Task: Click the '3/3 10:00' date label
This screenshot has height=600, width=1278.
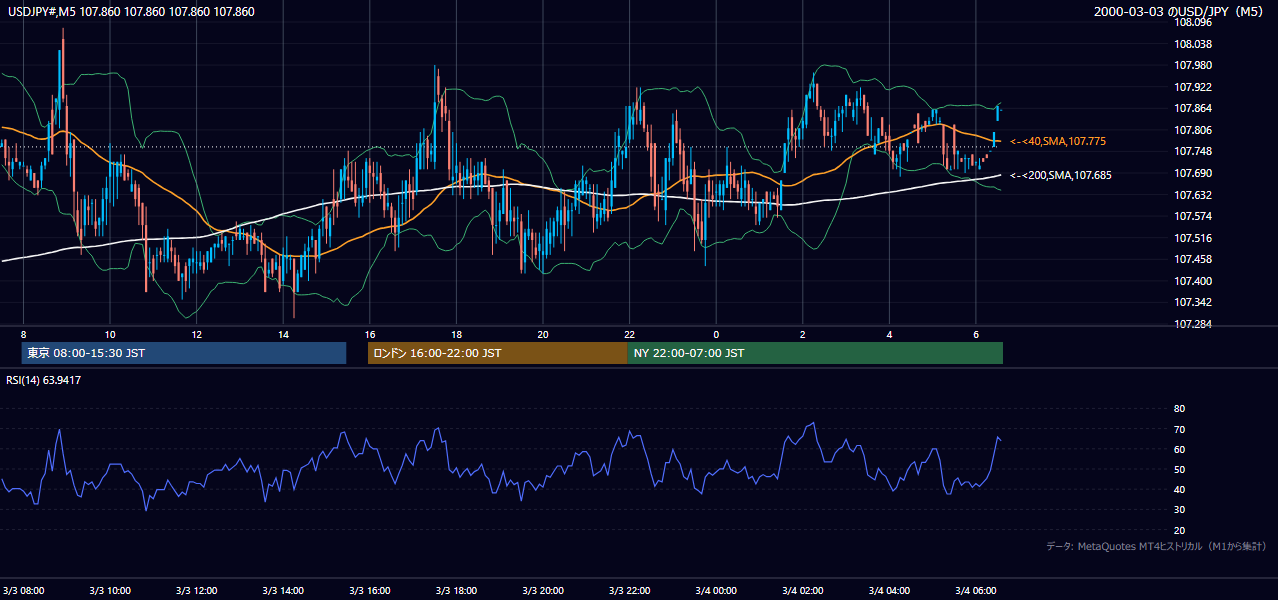Action: coord(110,590)
